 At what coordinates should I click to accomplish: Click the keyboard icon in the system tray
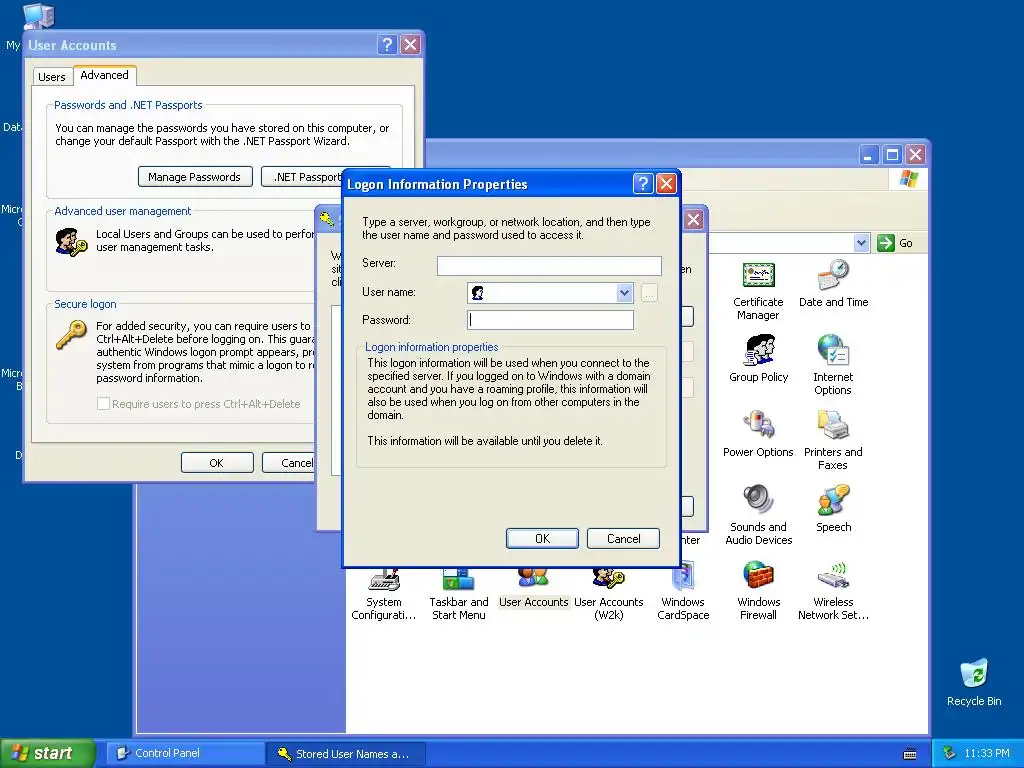tap(910, 754)
